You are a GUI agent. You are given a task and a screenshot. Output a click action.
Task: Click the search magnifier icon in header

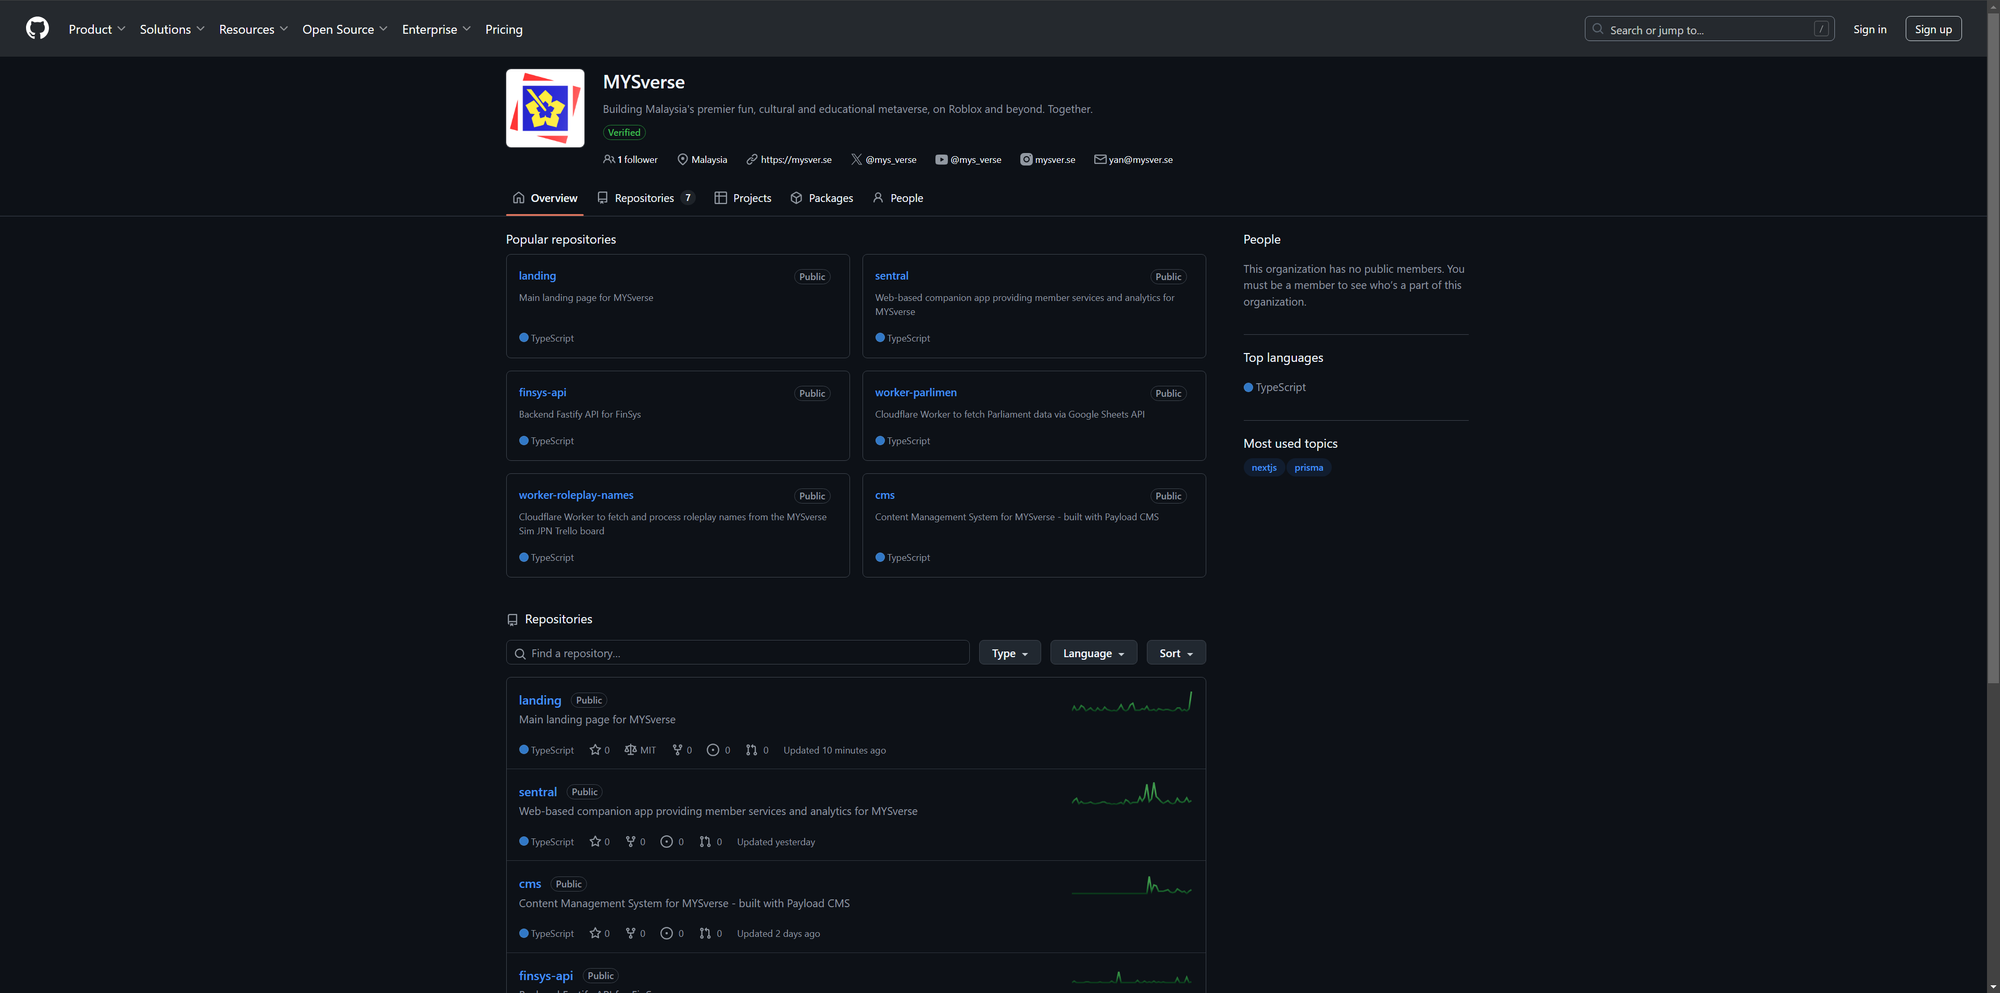pyautogui.click(x=1598, y=29)
